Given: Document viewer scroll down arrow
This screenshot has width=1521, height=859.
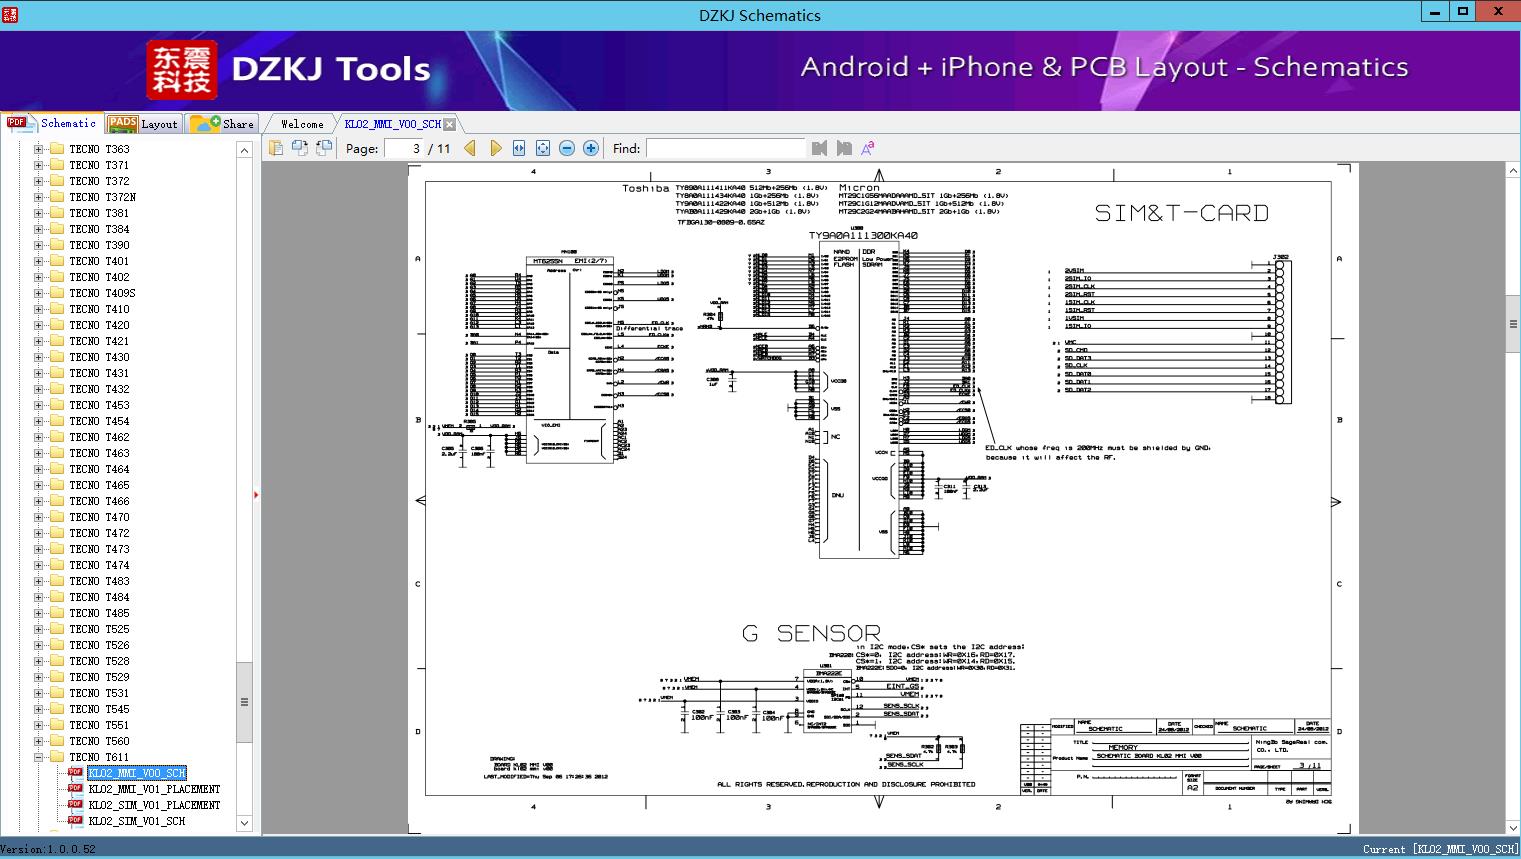Looking at the screenshot, I should (1513, 827).
